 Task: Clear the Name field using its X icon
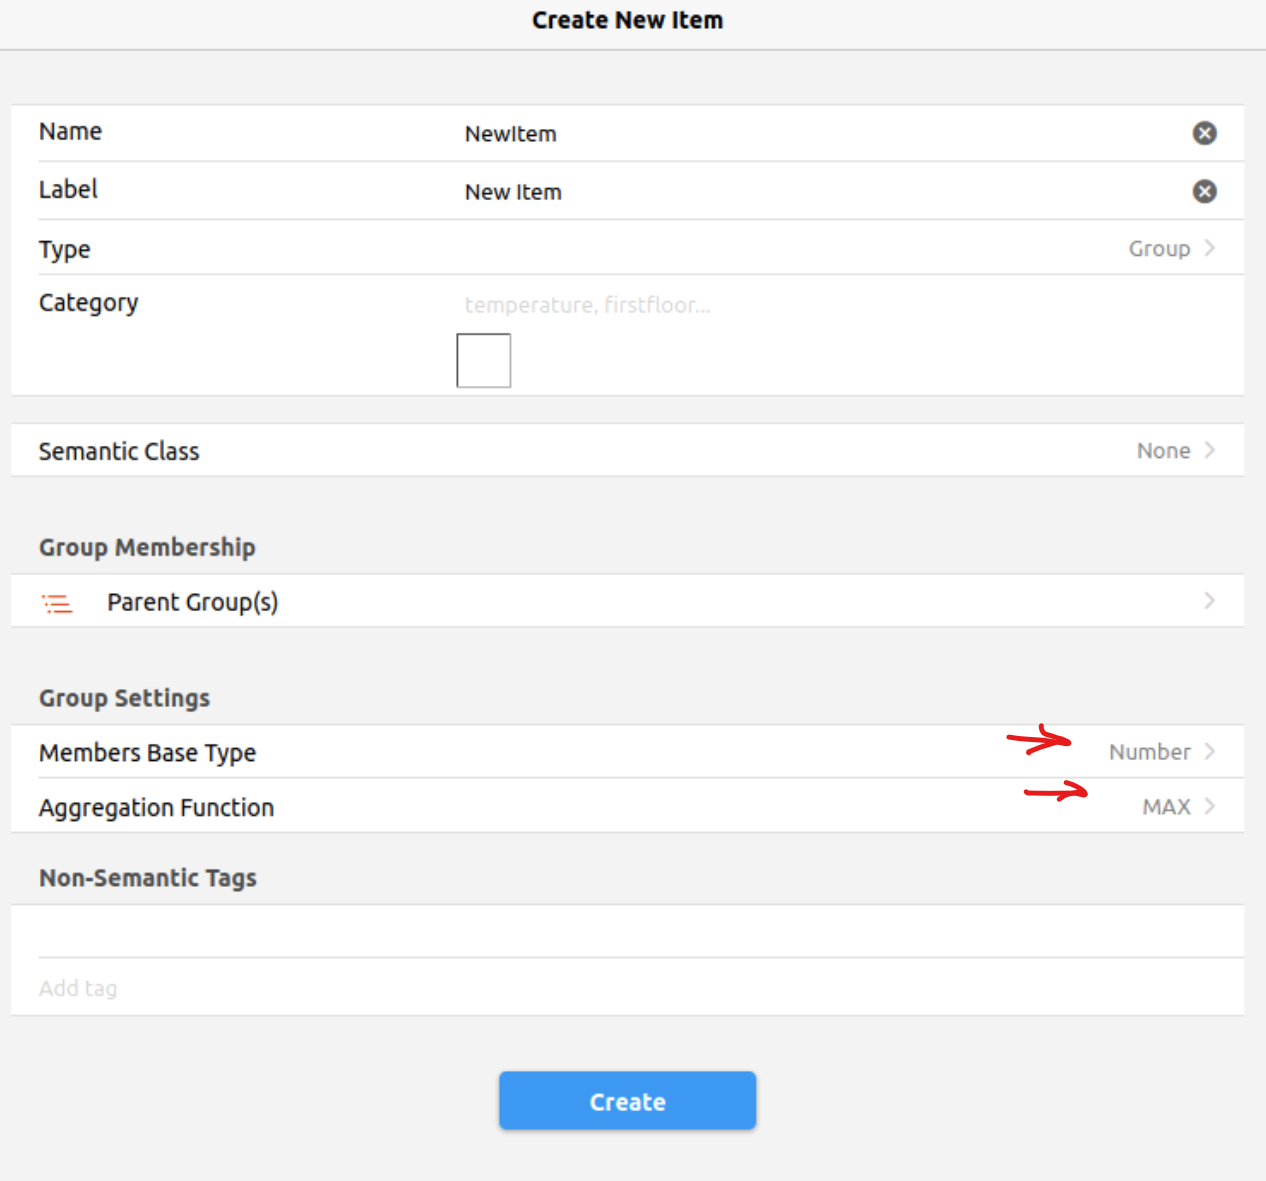[x=1204, y=133]
